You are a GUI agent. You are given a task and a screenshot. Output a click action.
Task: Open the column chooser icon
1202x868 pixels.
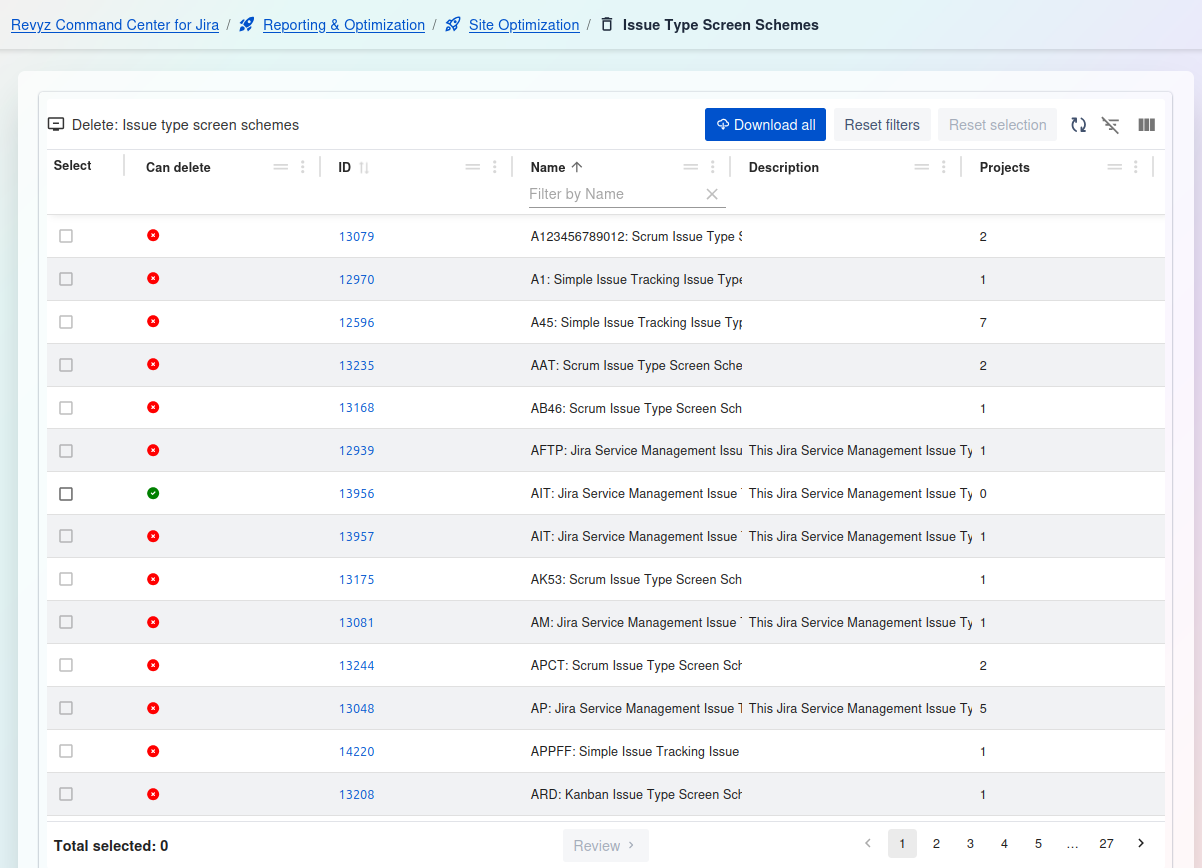click(x=1146, y=125)
